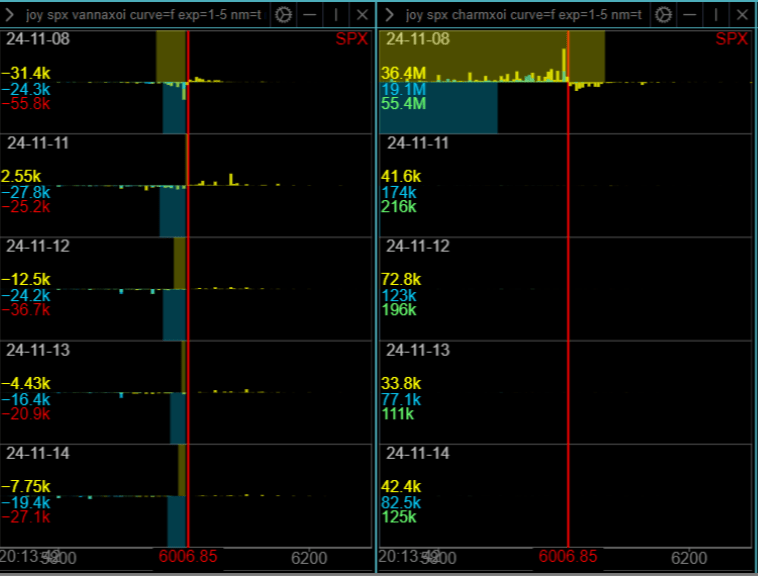Click vertical bar icon in charmxoi header

point(716,15)
